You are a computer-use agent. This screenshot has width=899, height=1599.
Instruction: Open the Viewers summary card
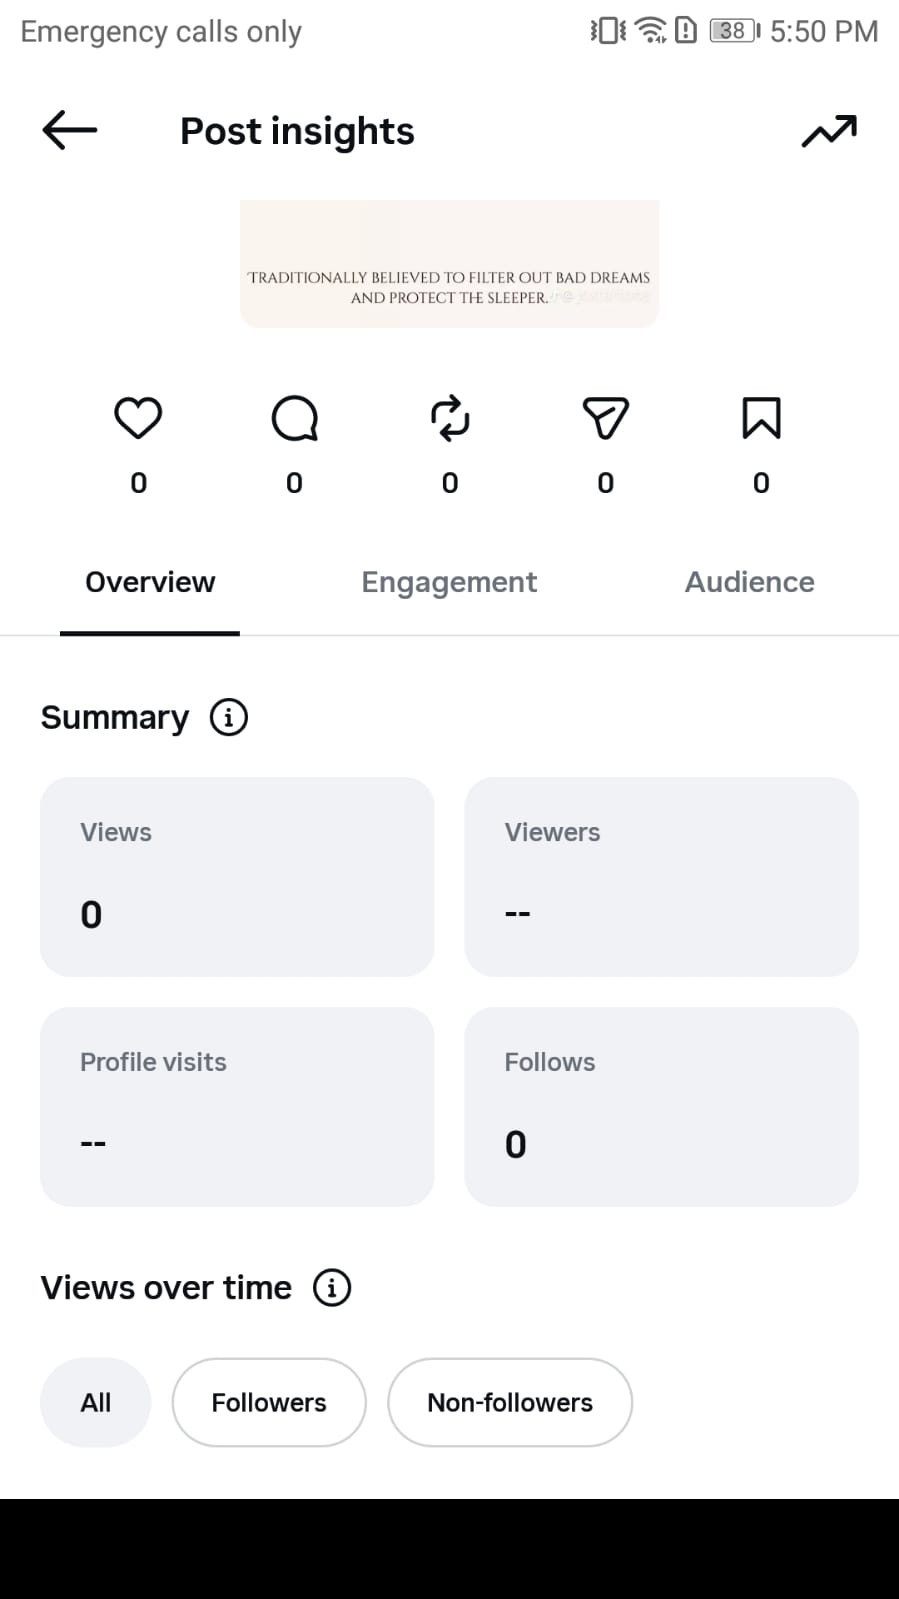tap(661, 877)
